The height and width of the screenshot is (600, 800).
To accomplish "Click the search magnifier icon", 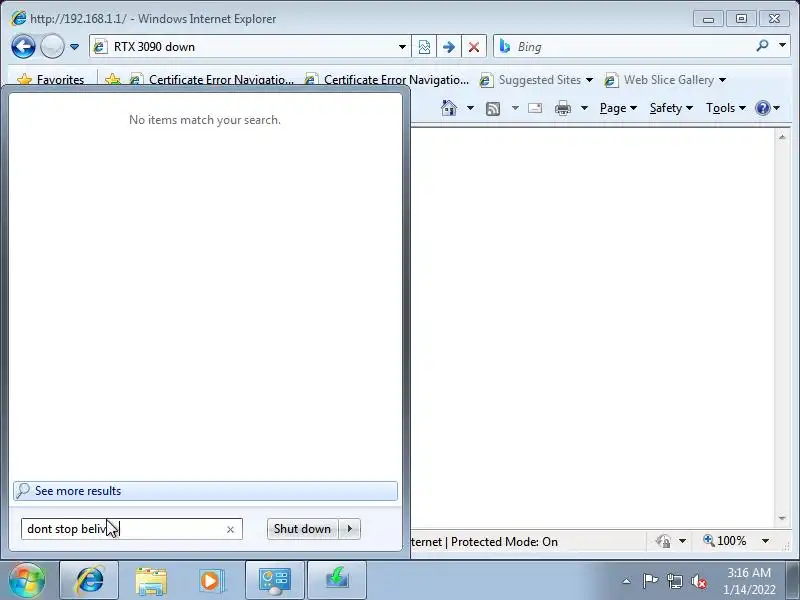I will click(762, 46).
